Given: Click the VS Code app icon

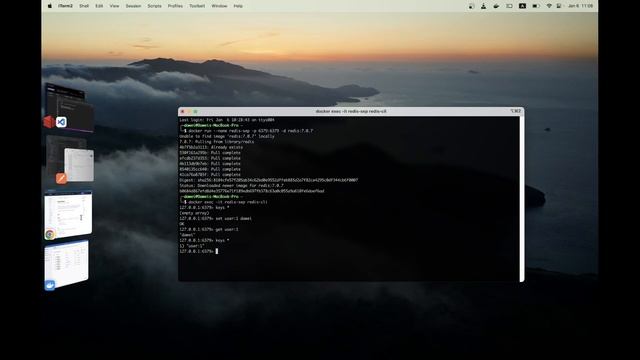Looking at the screenshot, I should tap(61, 122).
